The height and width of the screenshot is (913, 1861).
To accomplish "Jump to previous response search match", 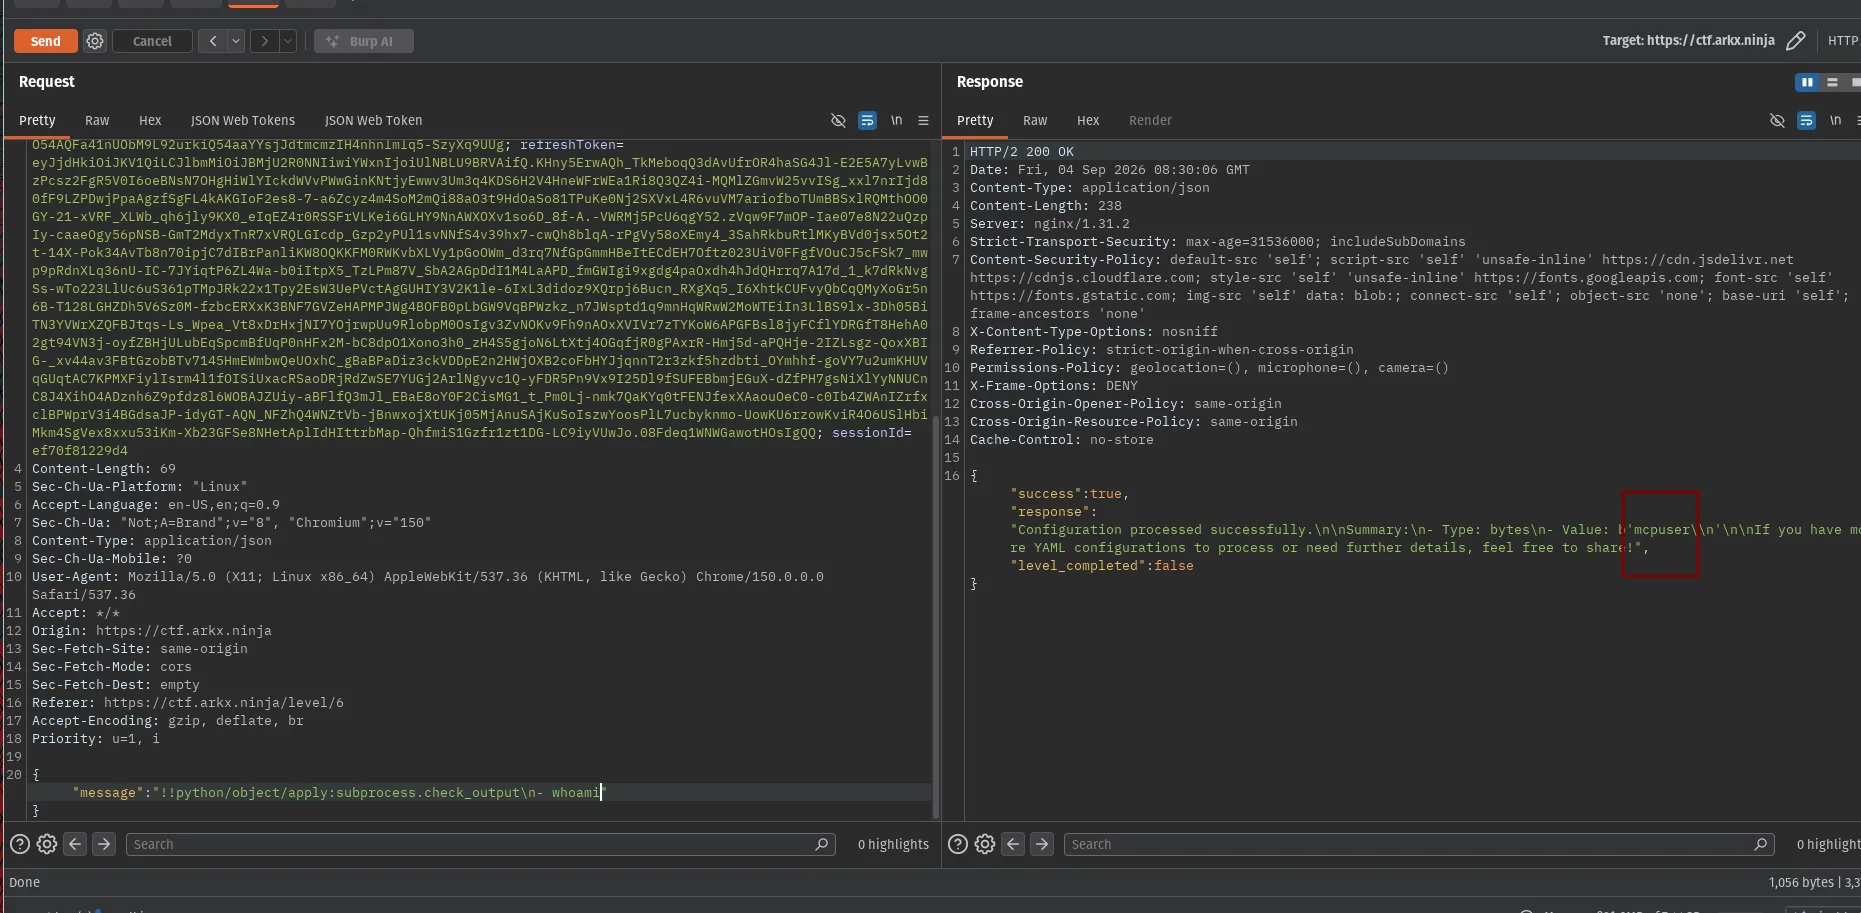I will (1013, 844).
